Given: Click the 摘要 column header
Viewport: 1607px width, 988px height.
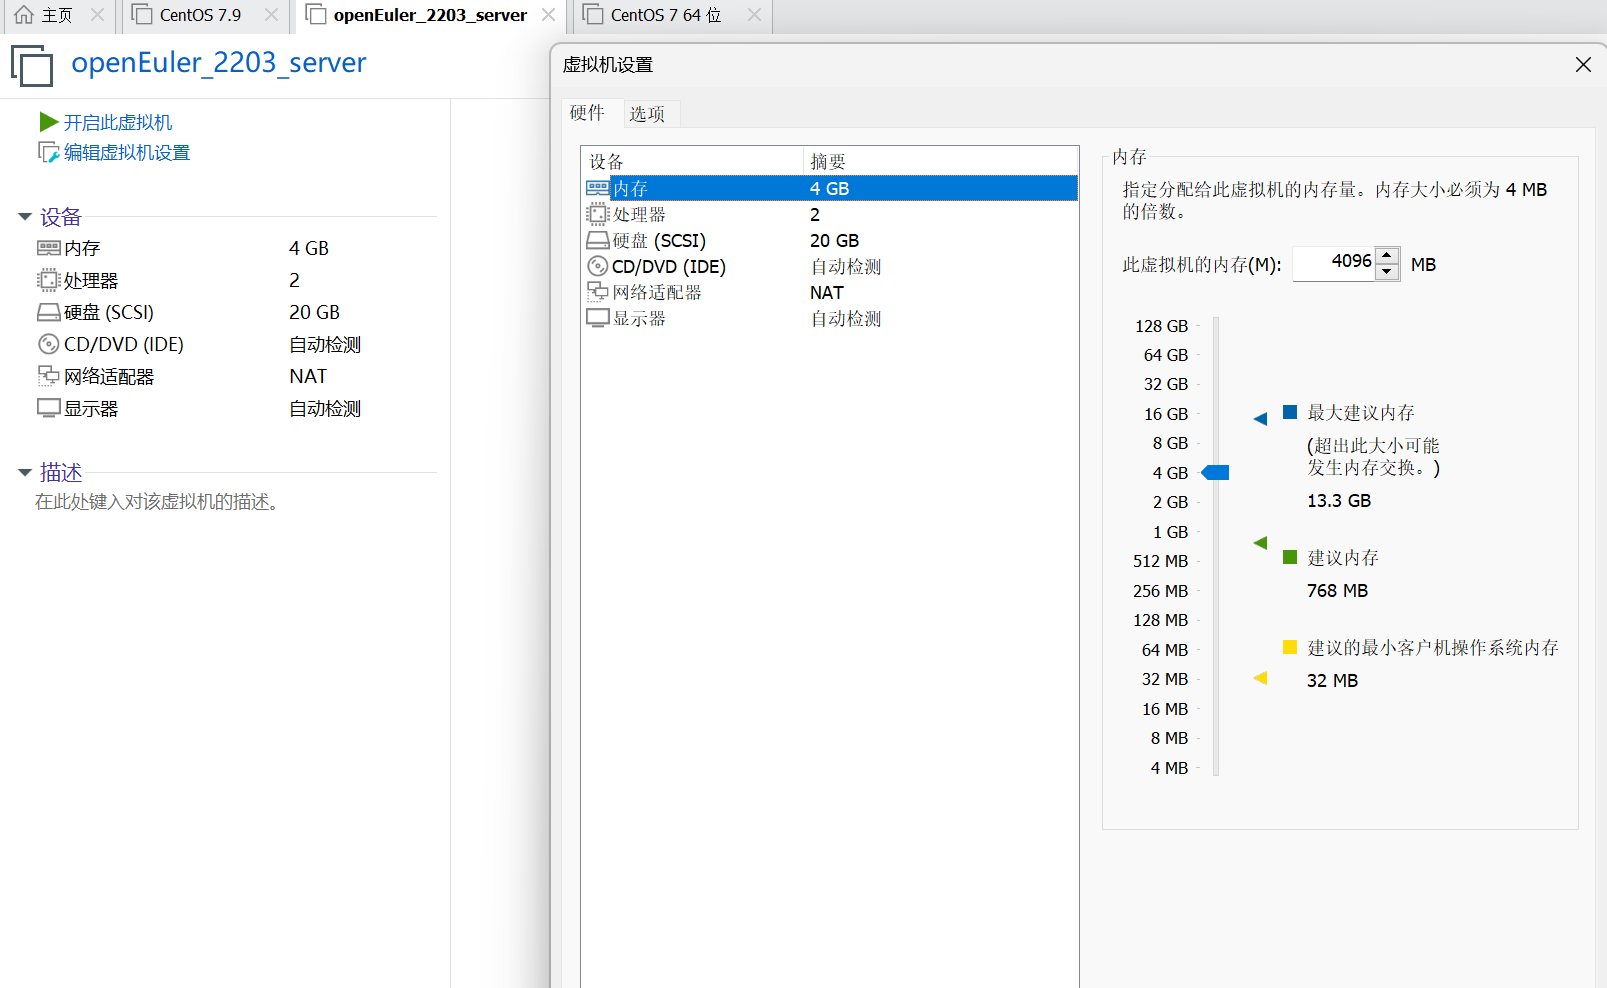Looking at the screenshot, I should [941, 161].
